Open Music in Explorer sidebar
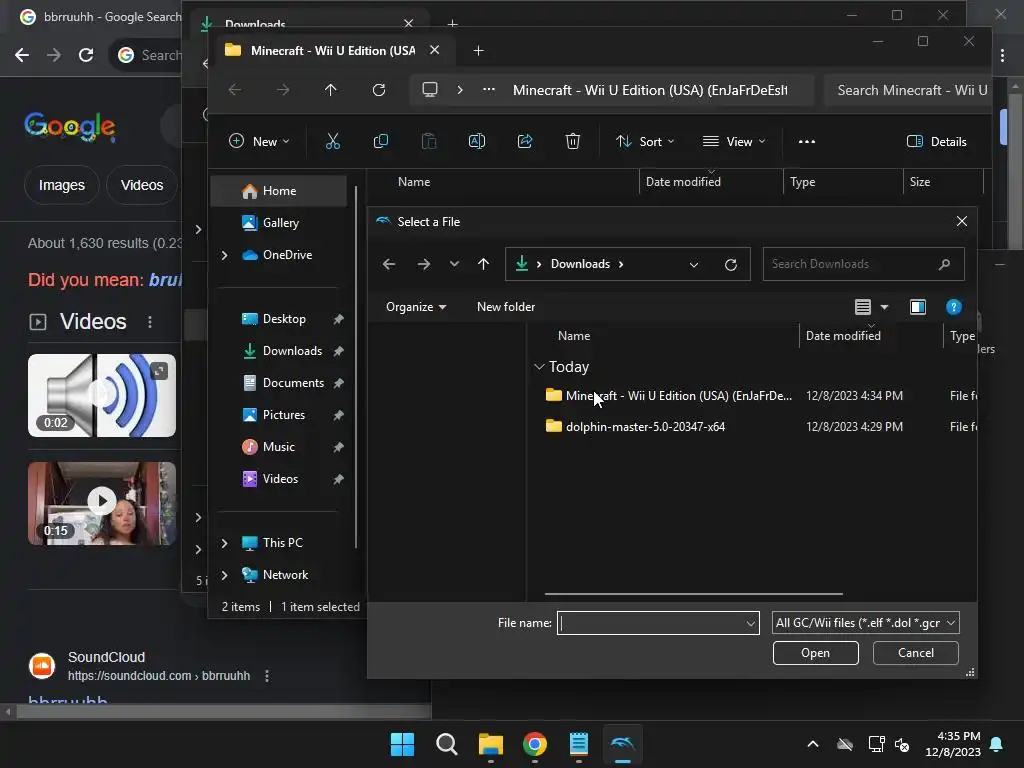Screen dimensions: 1024x768 [x=279, y=447]
